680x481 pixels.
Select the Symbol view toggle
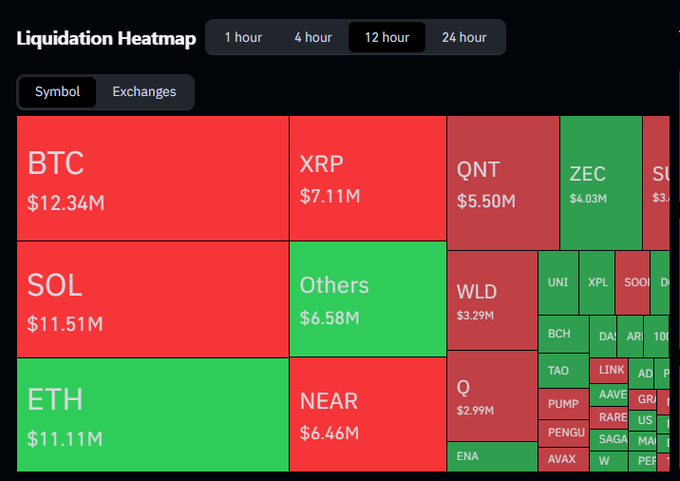click(x=57, y=92)
